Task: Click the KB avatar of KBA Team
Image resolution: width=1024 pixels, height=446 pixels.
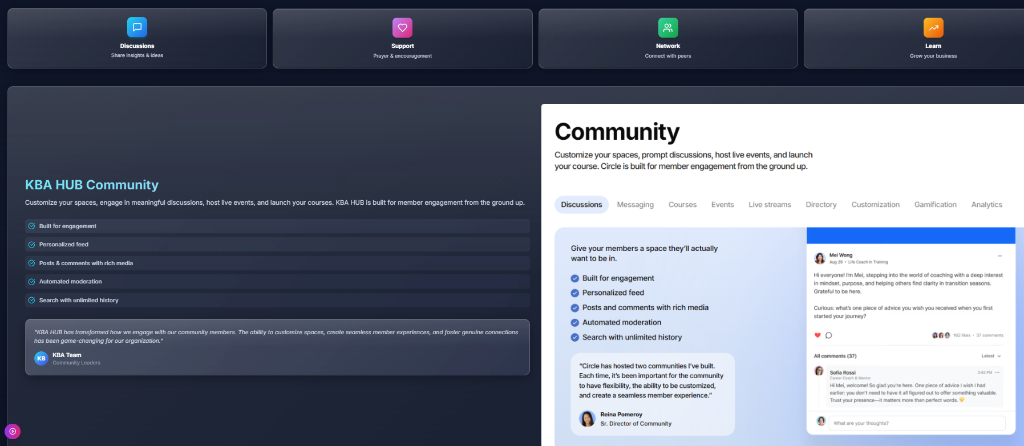Action: click(41, 358)
